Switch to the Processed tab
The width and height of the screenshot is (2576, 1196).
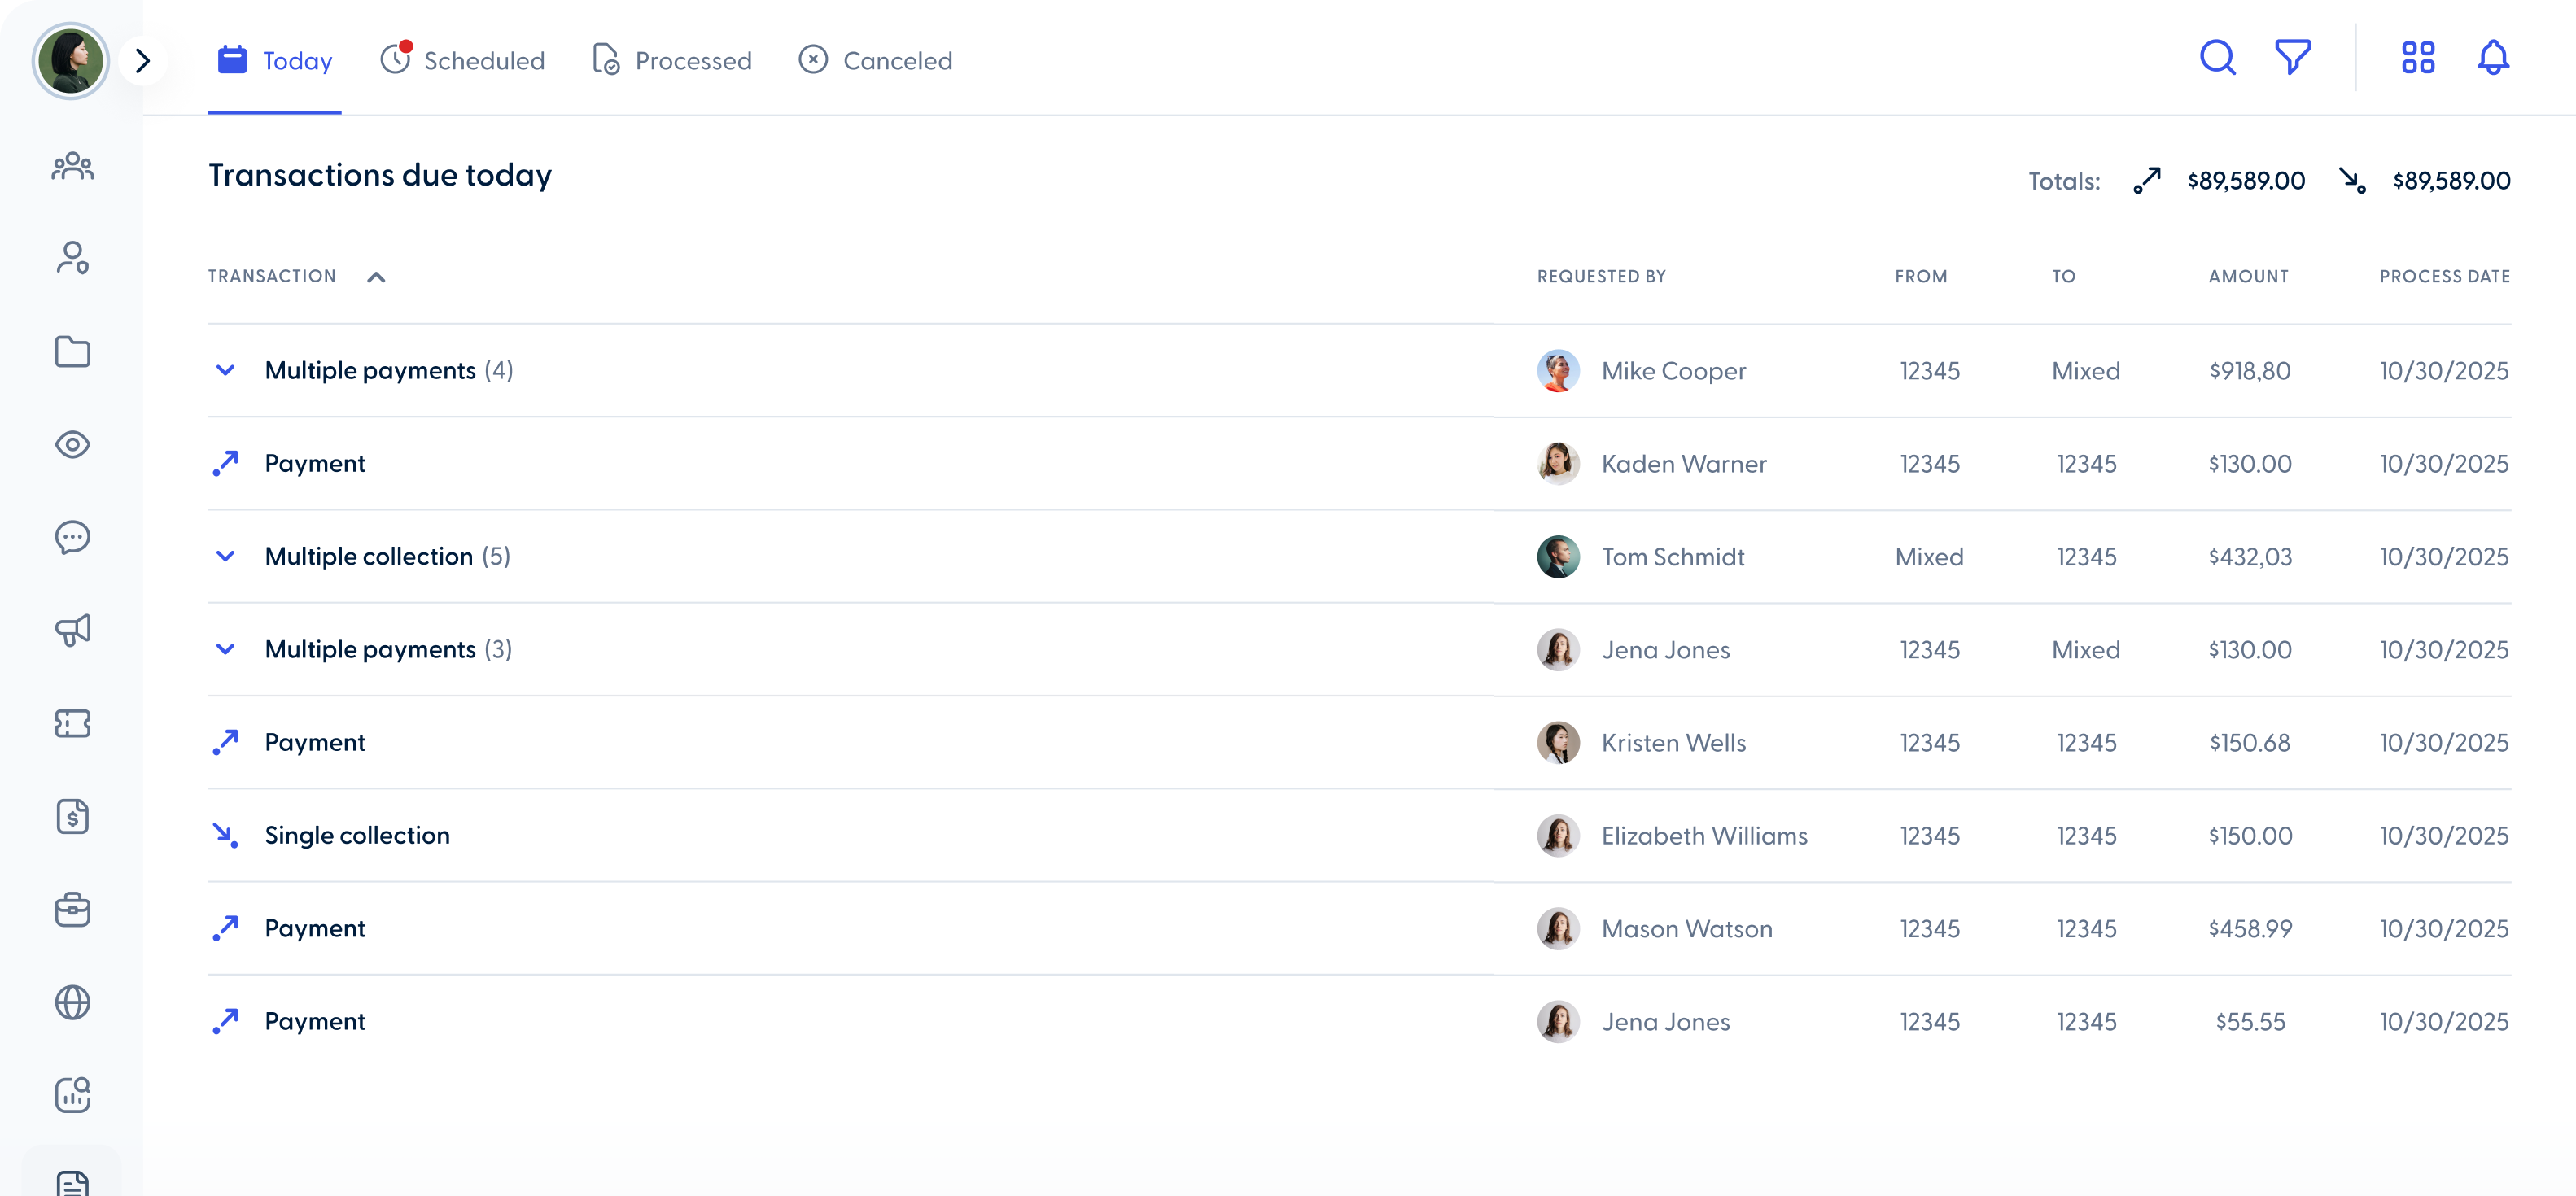tap(672, 61)
